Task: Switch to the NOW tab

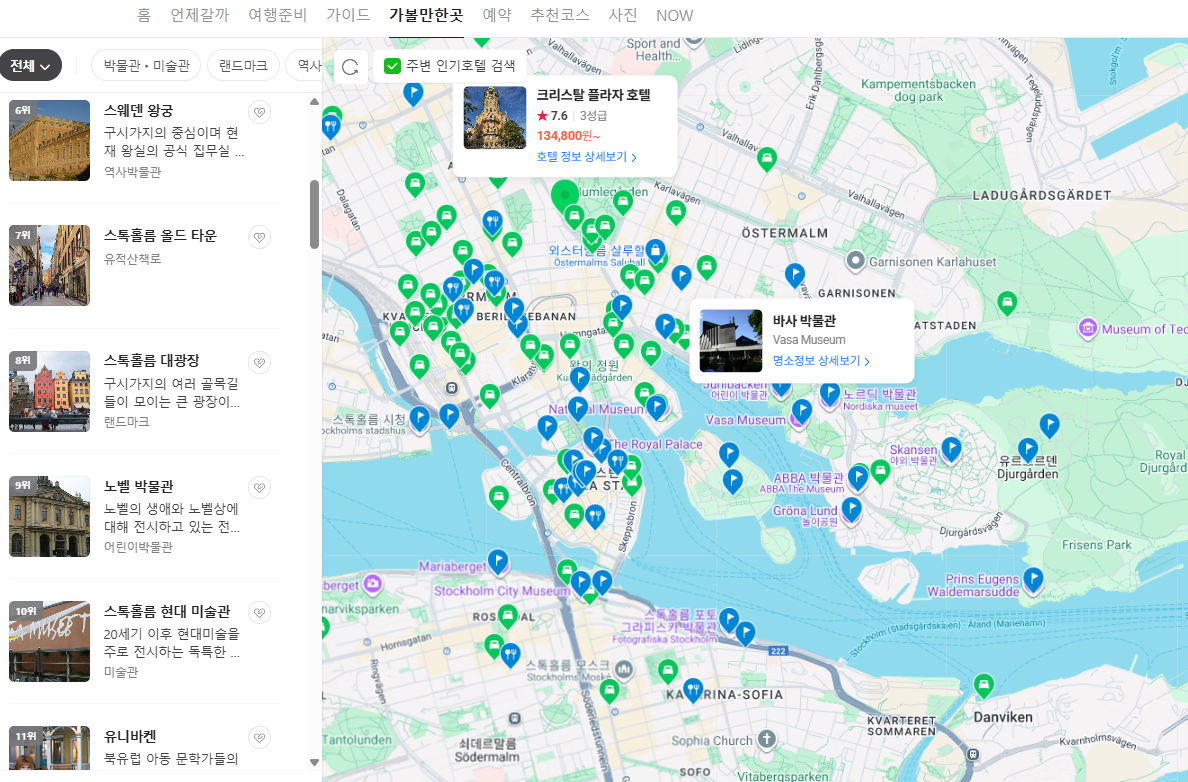Action: tap(674, 15)
